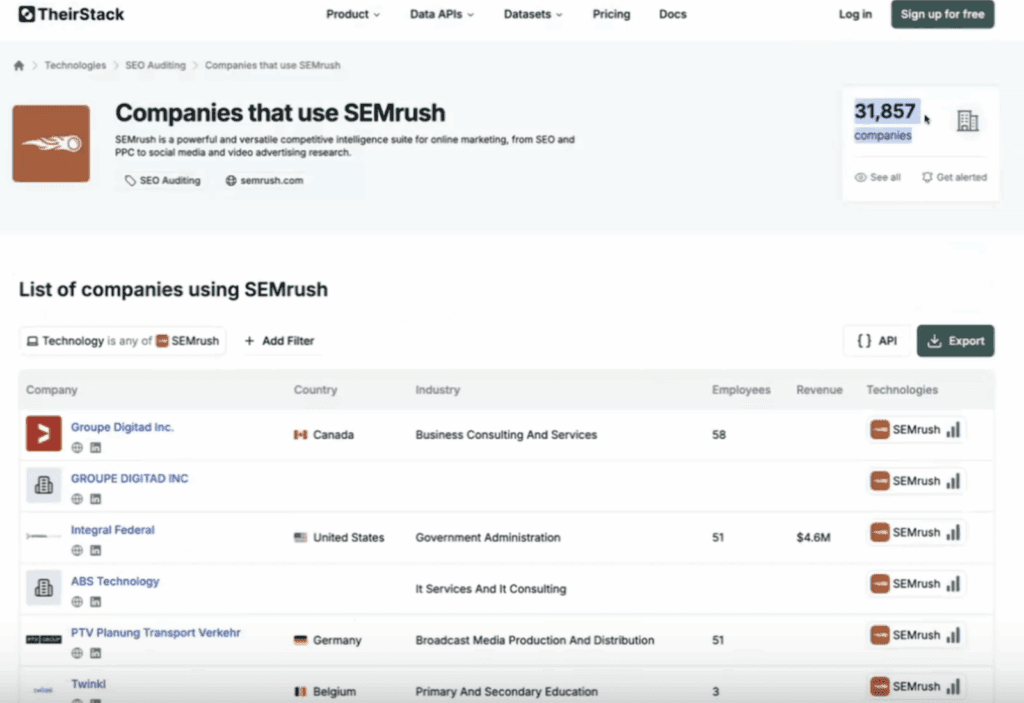
Task: Click See all companies
Action: coord(878,177)
